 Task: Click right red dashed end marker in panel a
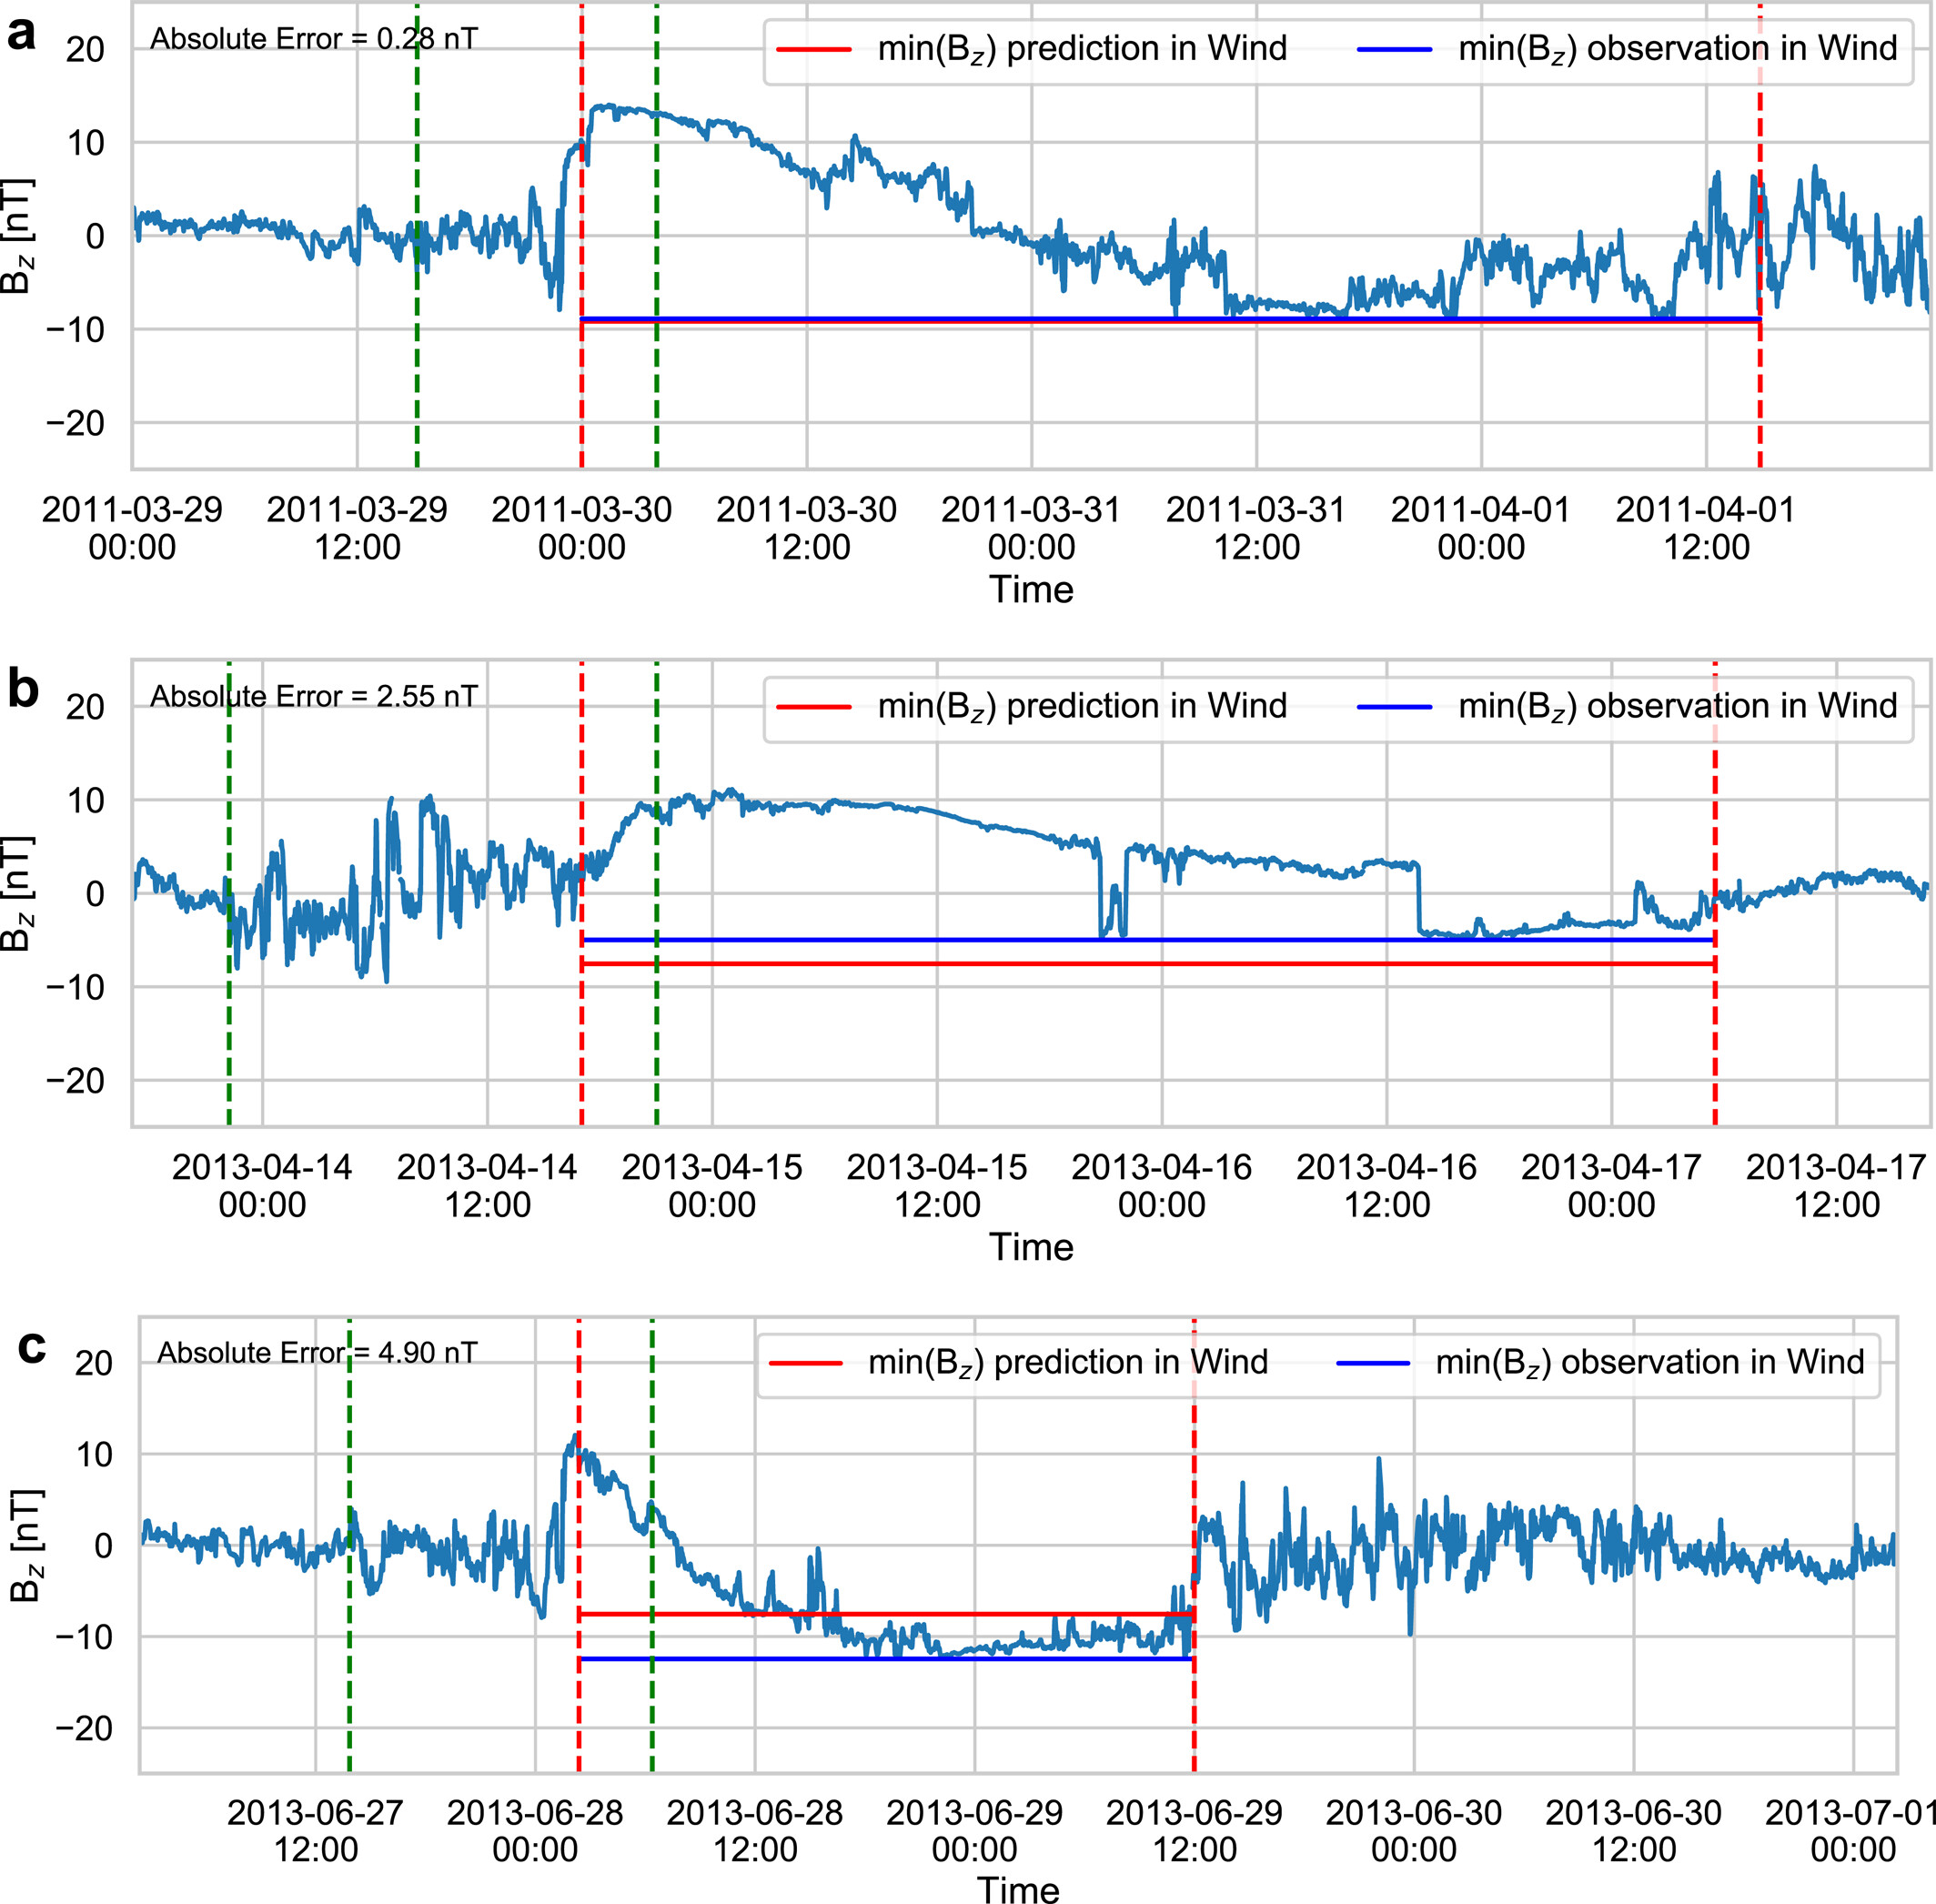[1760, 236]
